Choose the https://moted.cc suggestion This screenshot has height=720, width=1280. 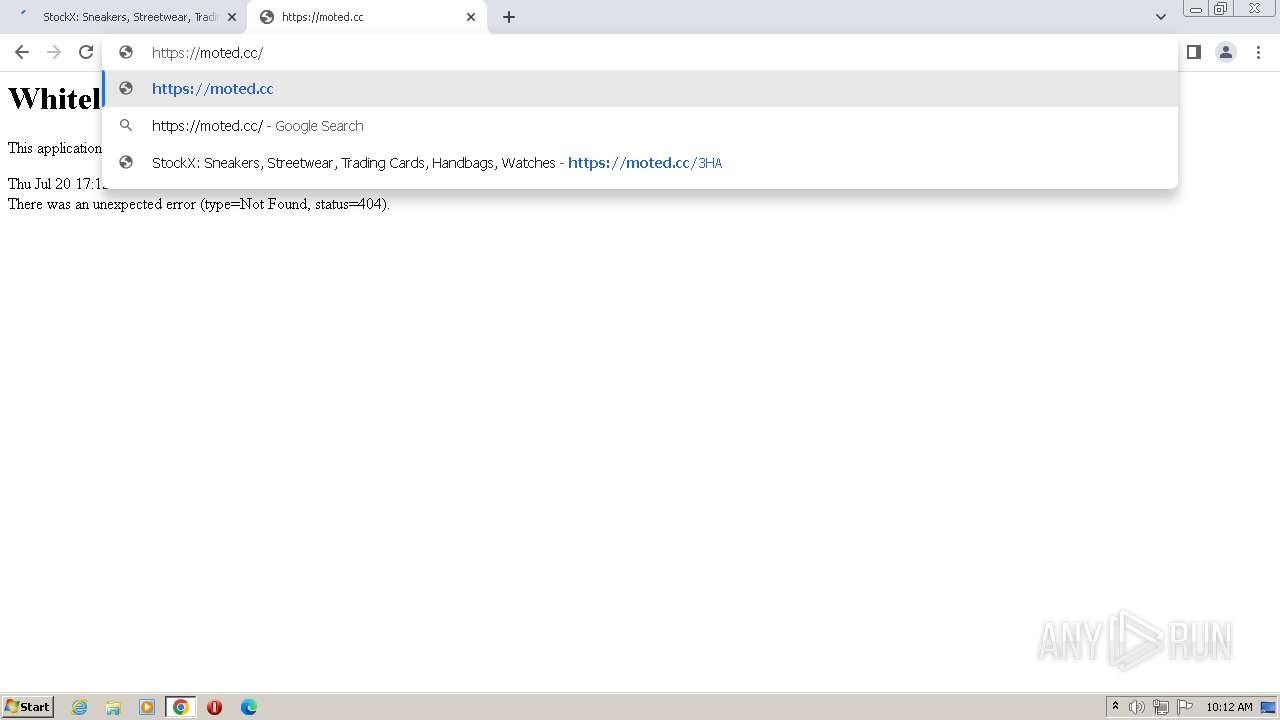click(x=640, y=89)
